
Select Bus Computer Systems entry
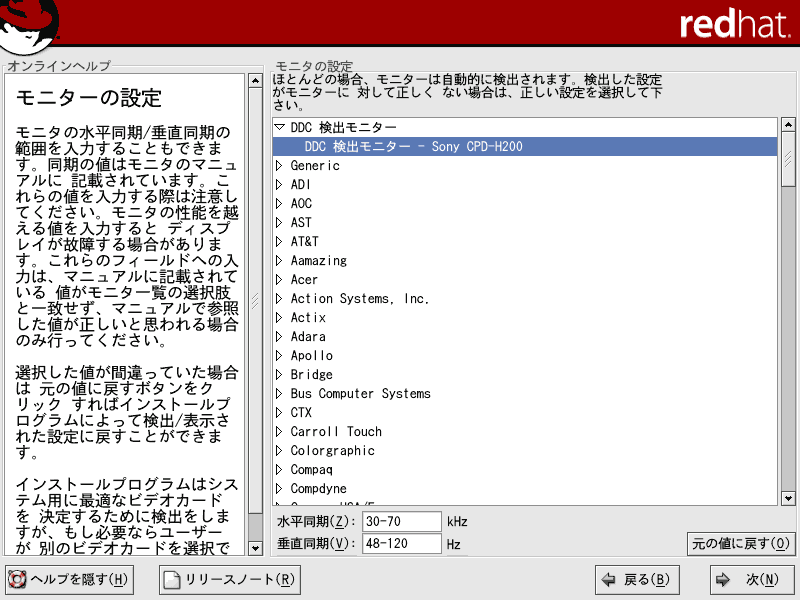pos(360,394)
